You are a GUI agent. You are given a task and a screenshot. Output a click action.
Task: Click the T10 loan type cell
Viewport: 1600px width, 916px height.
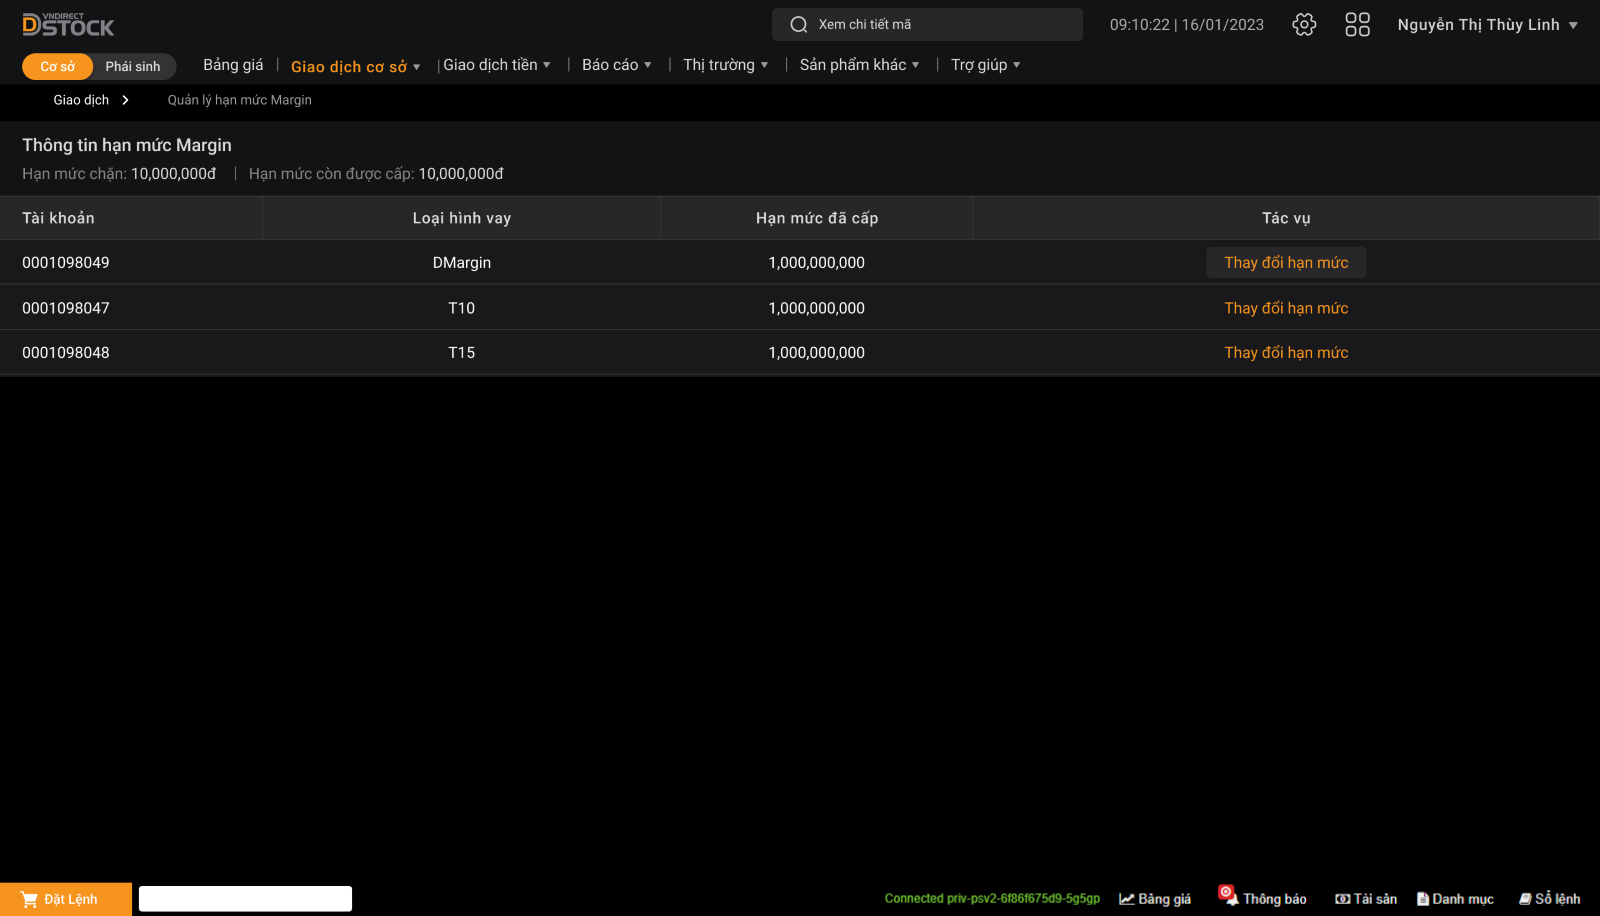[462, 308]
